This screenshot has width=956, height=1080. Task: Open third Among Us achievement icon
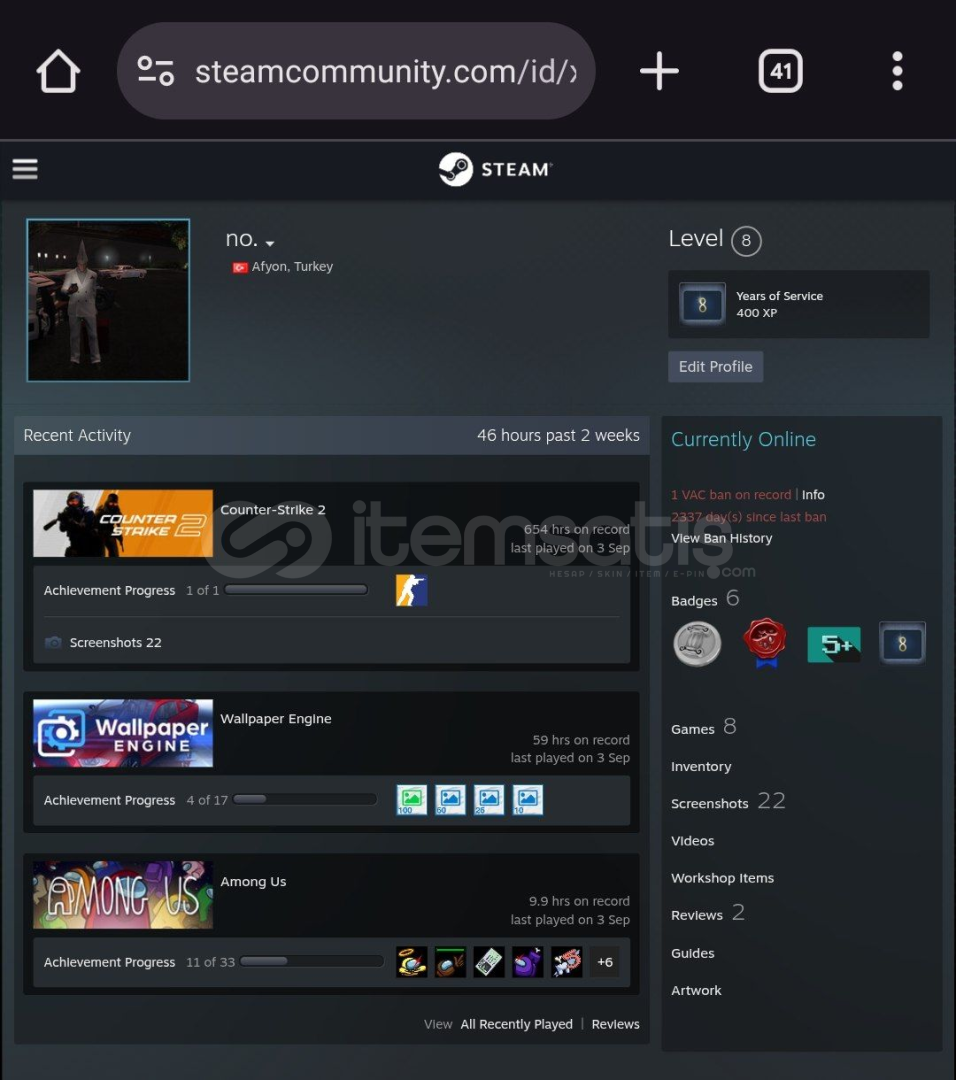488,962
